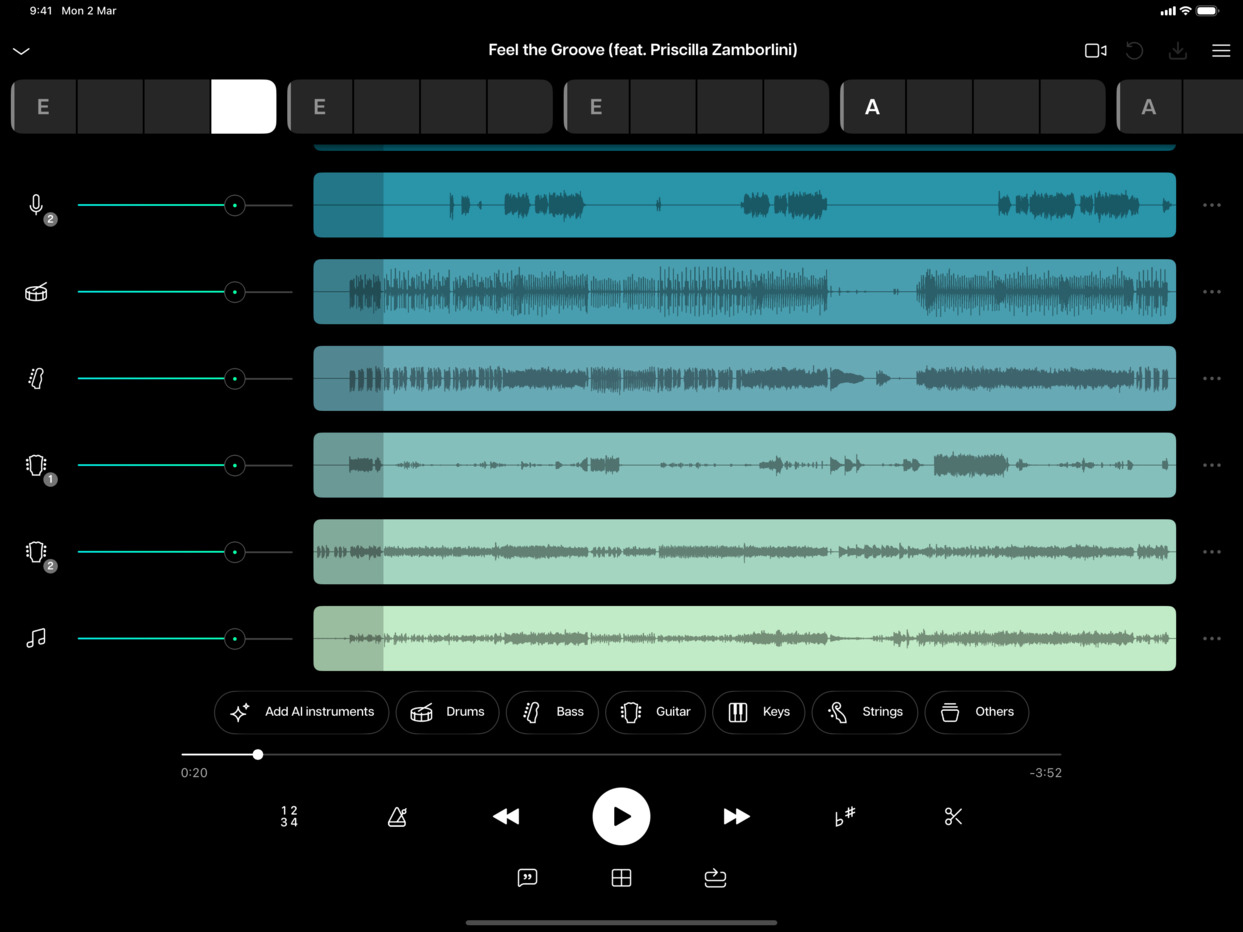1243x932 pixels.
Task: Open the video recording feature
Action: click(x=1094, y=50)
